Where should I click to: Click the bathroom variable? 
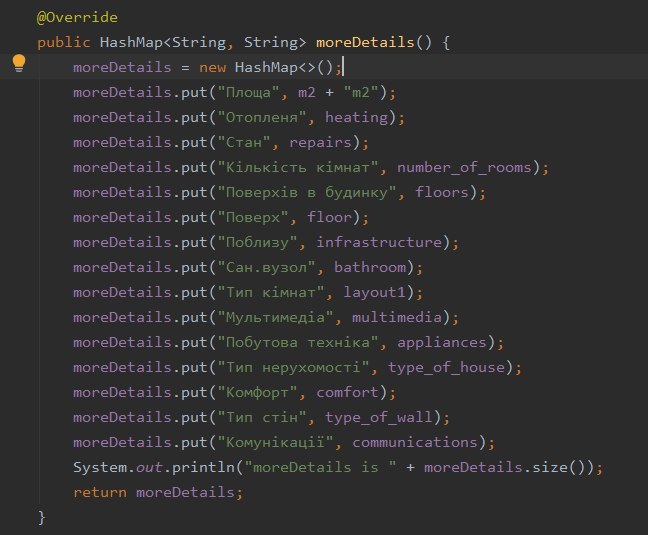(x=370, y=267)
